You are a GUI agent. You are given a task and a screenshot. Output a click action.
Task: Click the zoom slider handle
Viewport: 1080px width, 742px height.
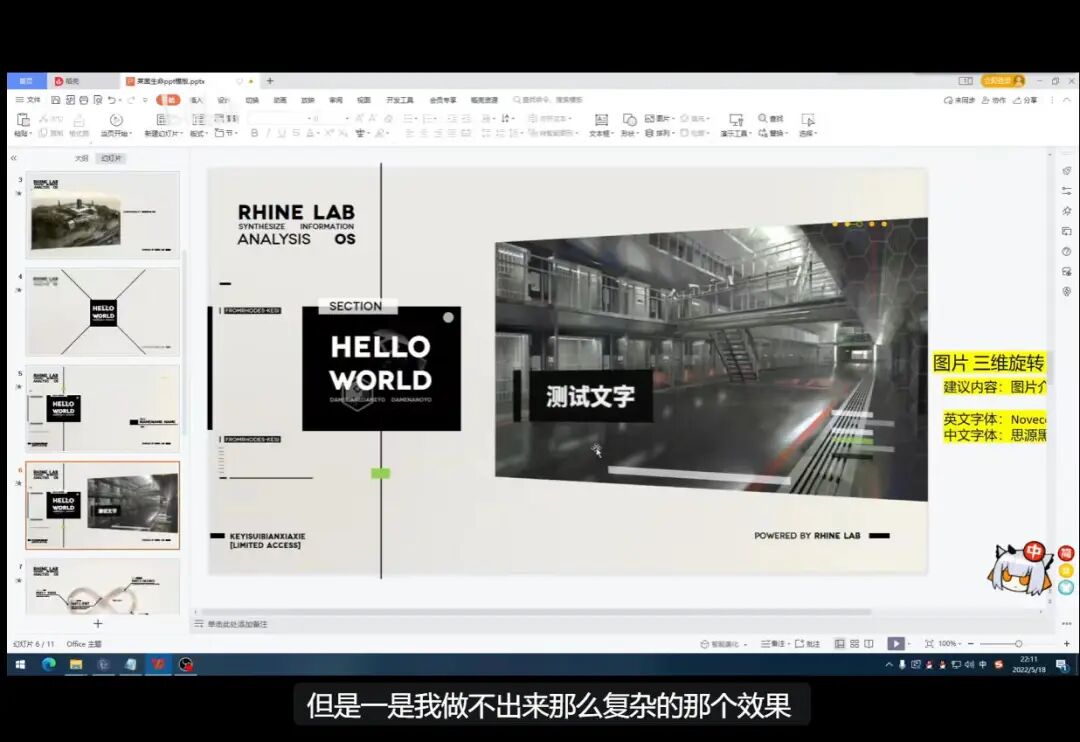coord(1018,643)
